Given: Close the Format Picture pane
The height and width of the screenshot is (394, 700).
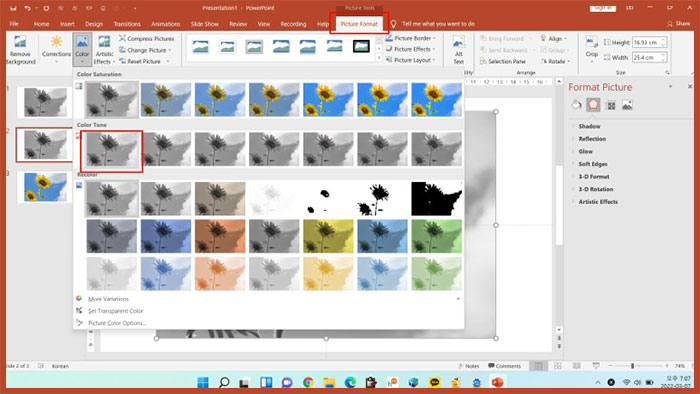Looking at the screenshot, I should pyautogui.click(x=690, y=87).
